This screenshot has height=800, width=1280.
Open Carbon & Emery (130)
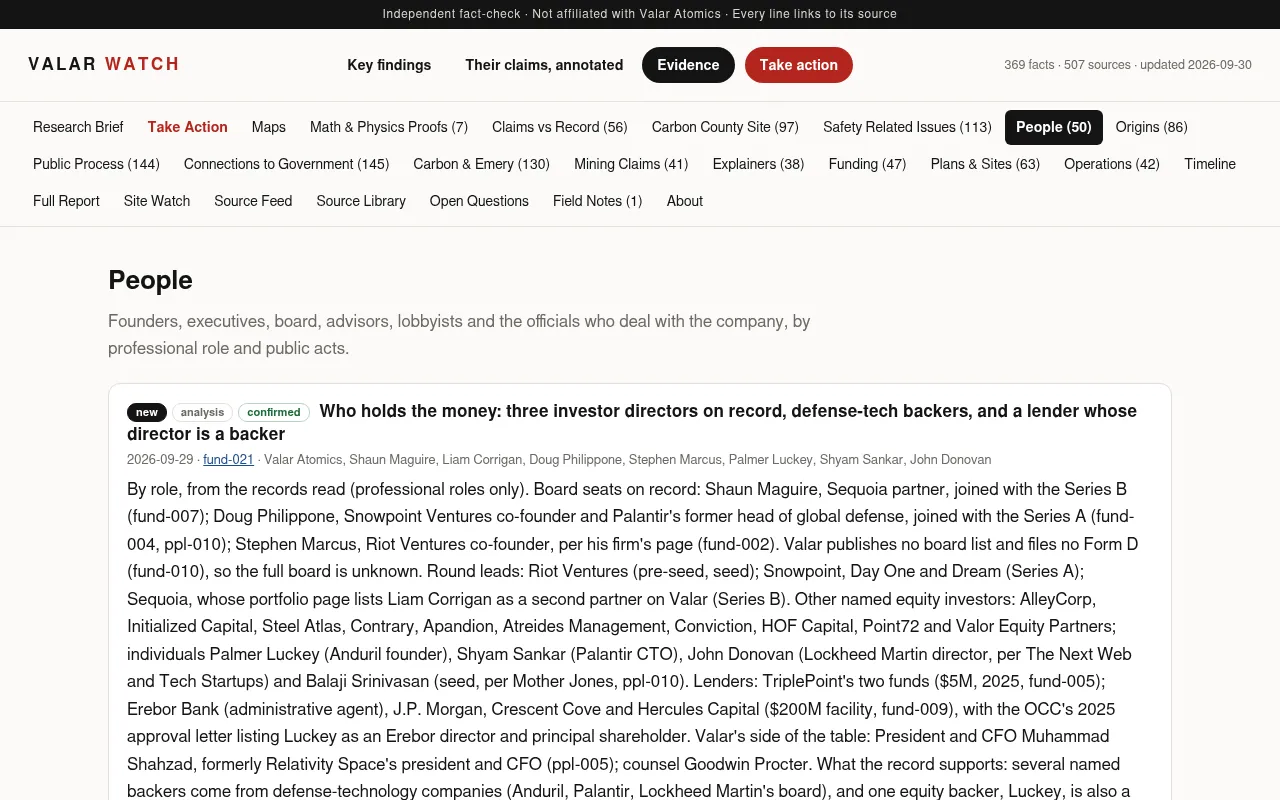pyautogui.click(x=481, y=164)
